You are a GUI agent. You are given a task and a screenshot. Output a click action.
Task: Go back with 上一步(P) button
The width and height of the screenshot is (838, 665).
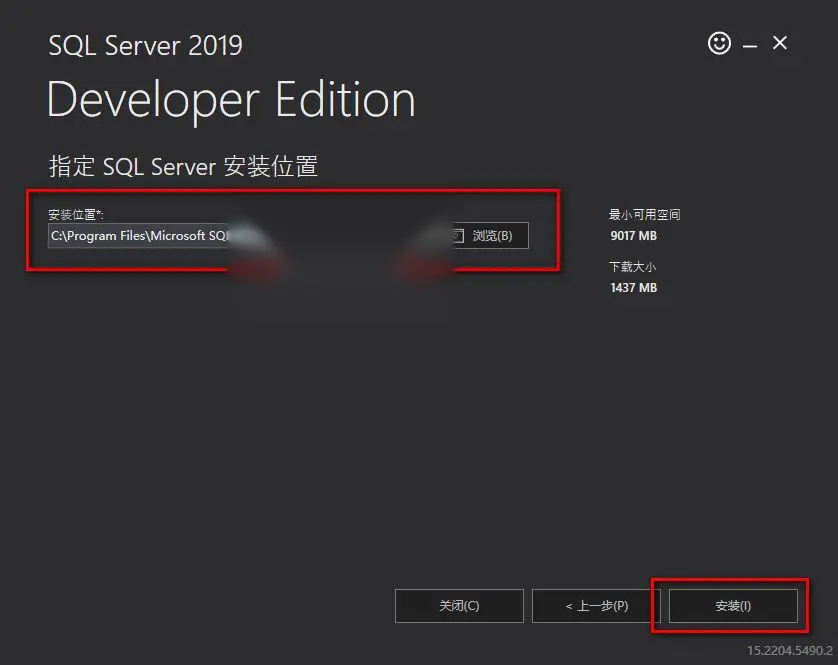596,606
